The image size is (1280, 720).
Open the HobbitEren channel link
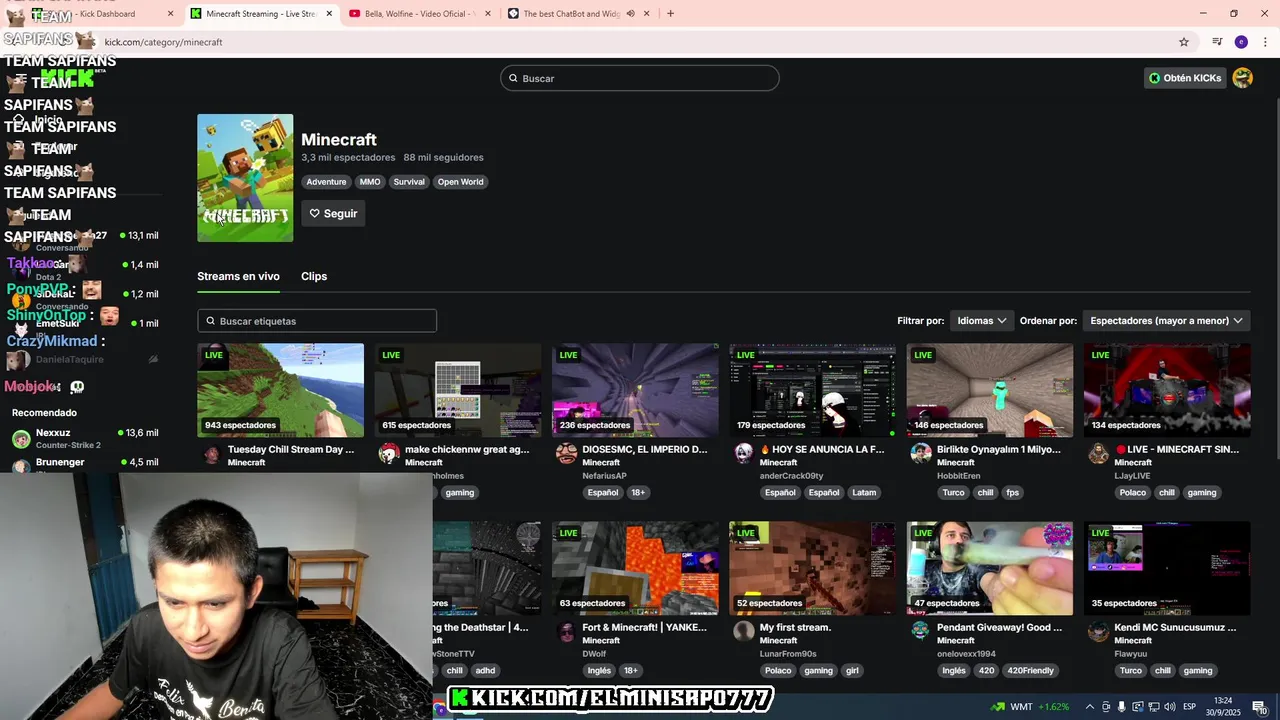pyautogui.click(x=958, y=476)
